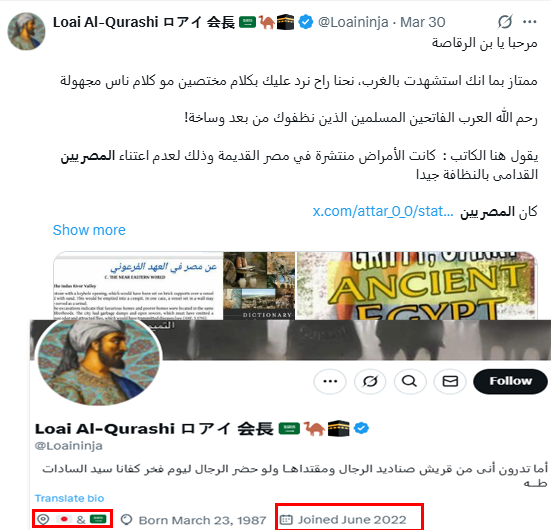This screenshot has width=551, height=530.
Task: Click the eye icon in location row
Action: 43,519
